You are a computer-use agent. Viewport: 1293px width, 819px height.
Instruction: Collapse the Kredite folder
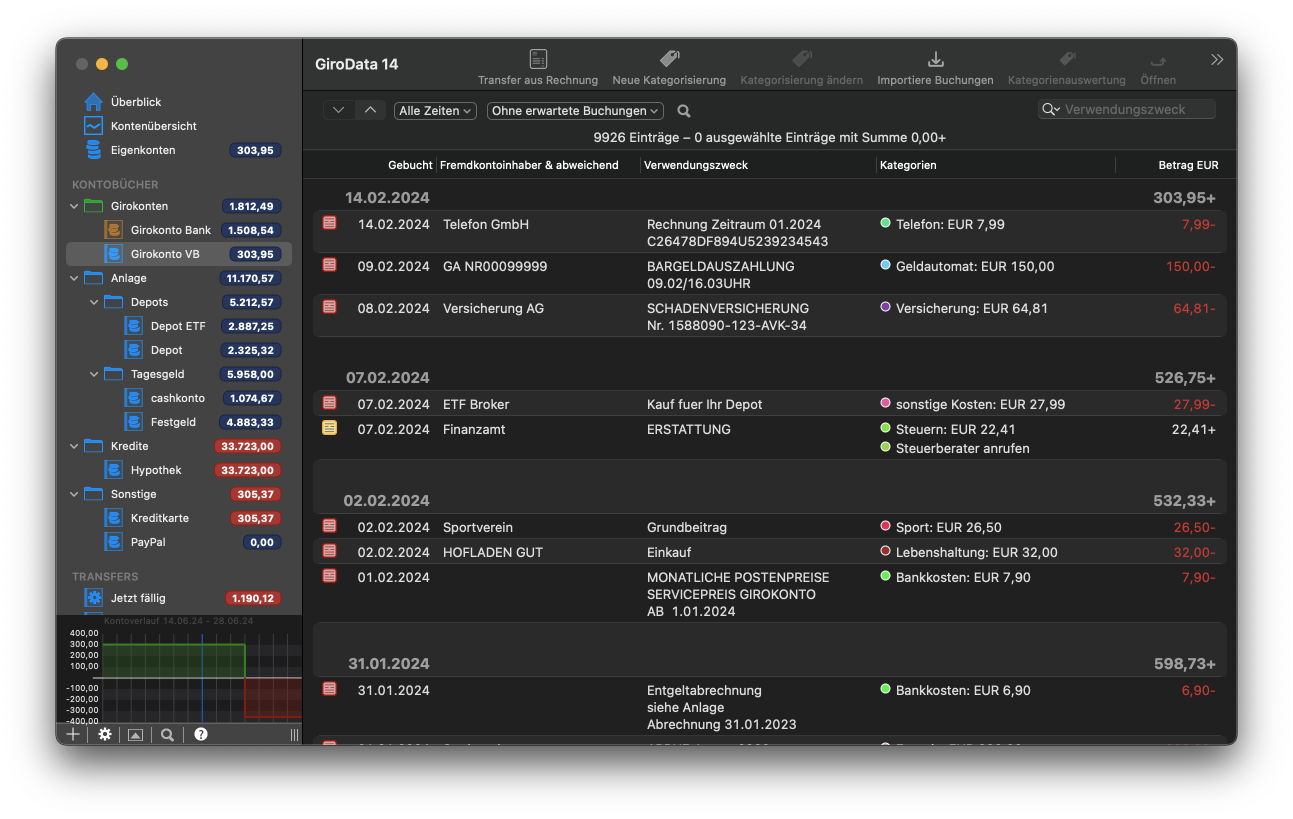tap(73, 446)
